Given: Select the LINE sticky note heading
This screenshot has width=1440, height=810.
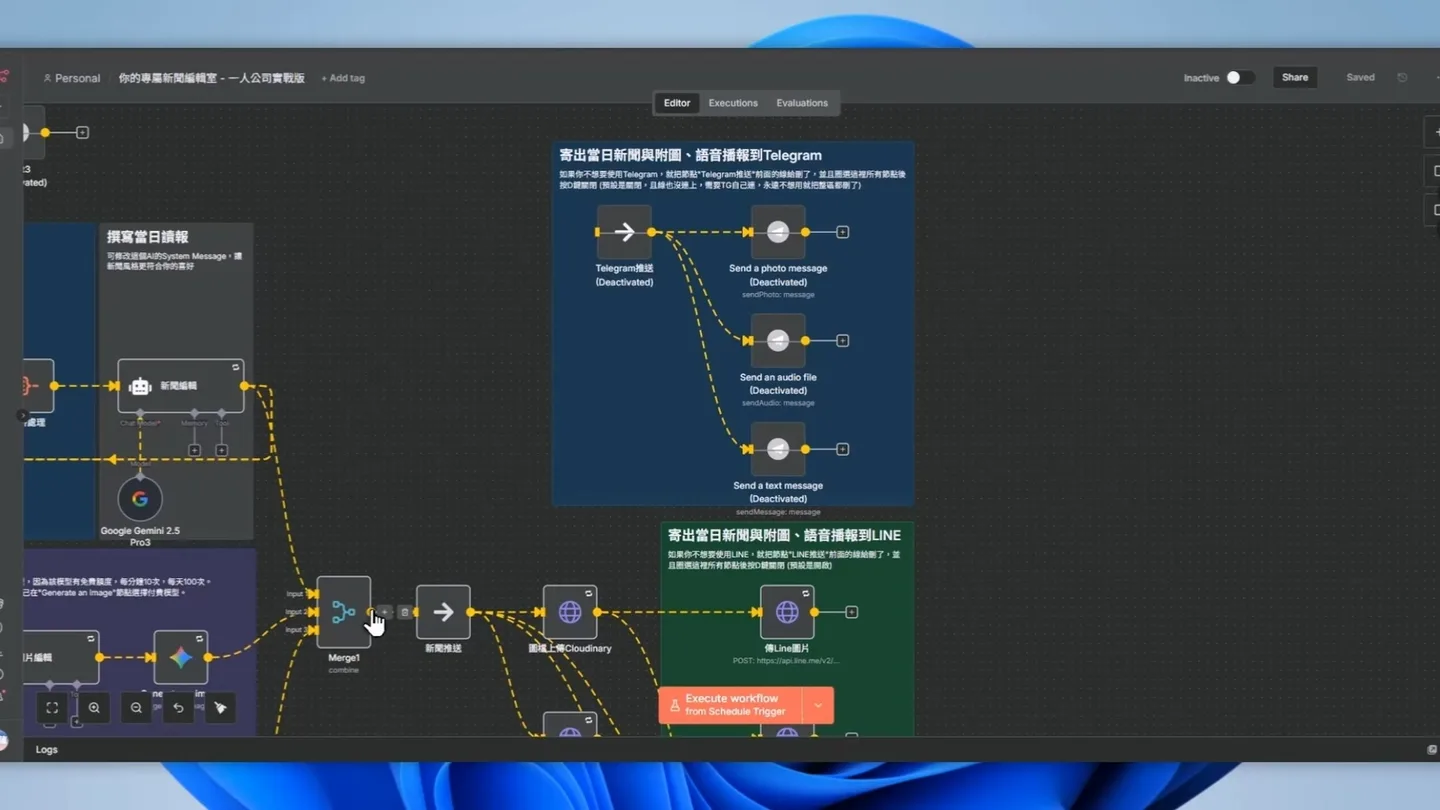Looking at the screenshot, I should (x=784, y=535).
